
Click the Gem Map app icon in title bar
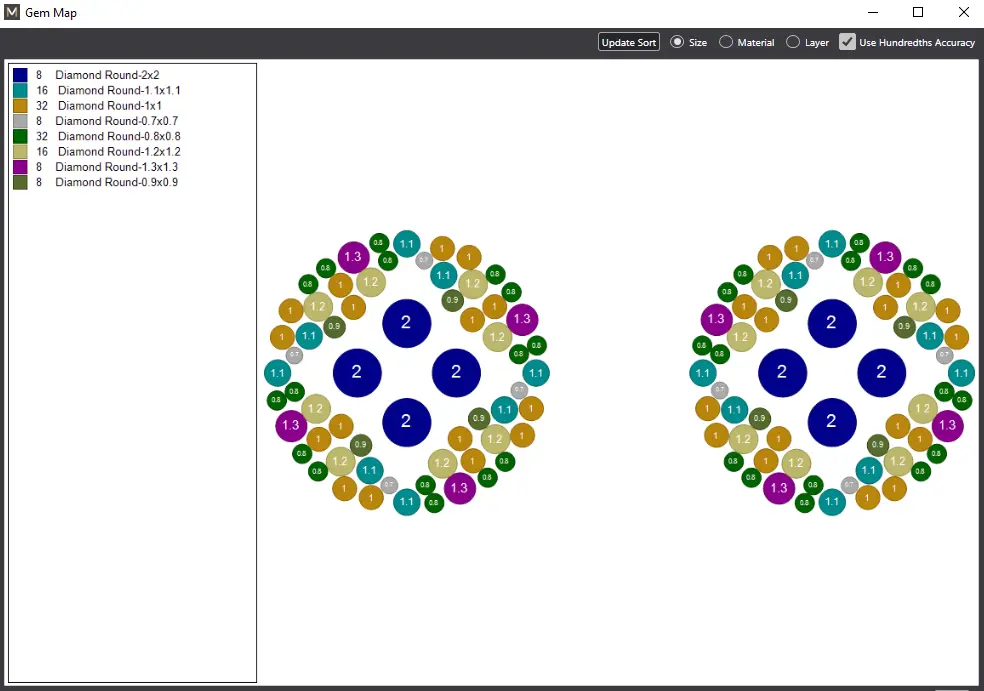tap(12, 13)
